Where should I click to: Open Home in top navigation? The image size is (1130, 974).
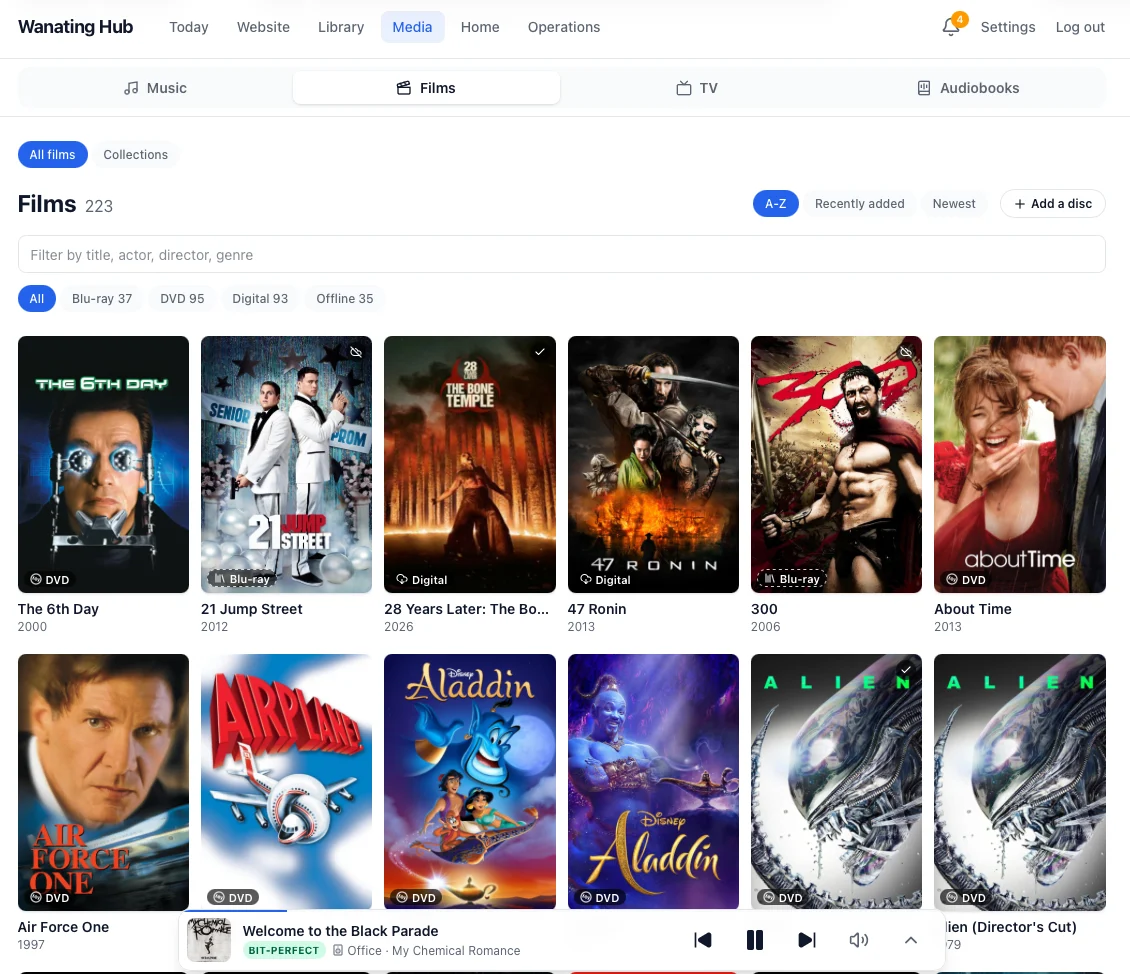pyautogui.click(x=480, y=27)
